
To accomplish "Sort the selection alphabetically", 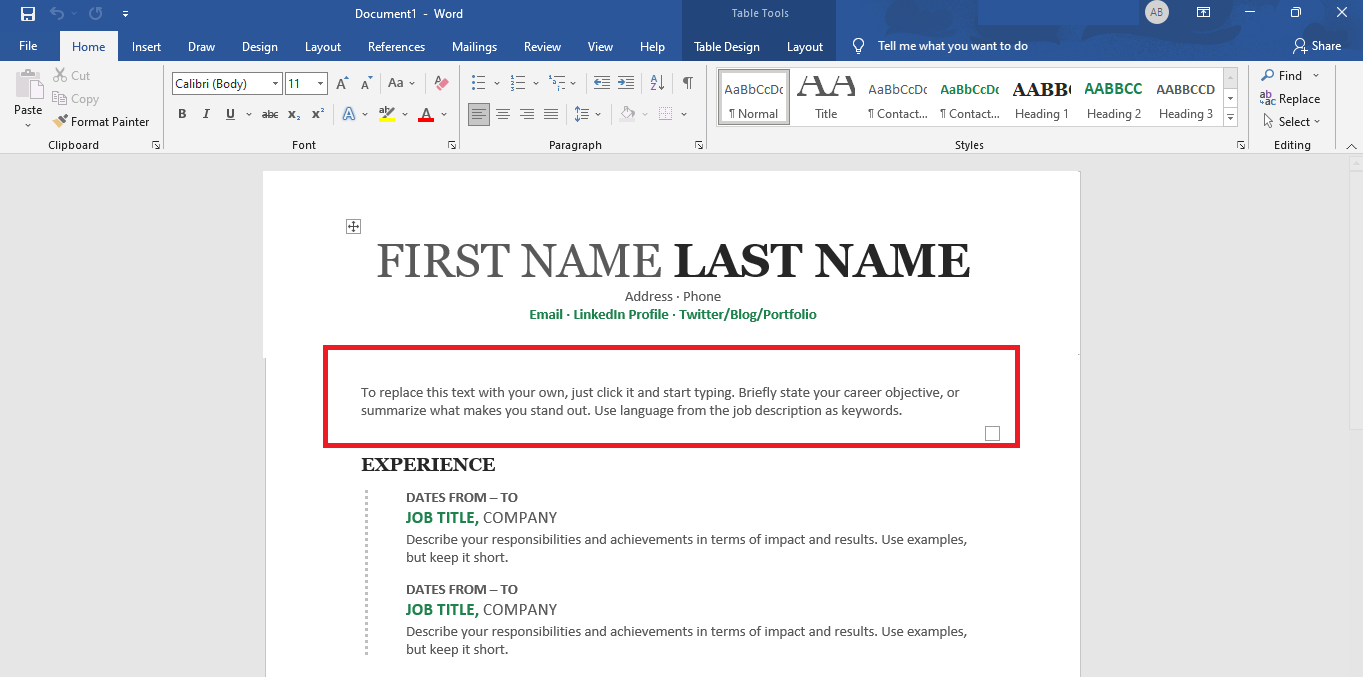I will (x=657, y=83).
